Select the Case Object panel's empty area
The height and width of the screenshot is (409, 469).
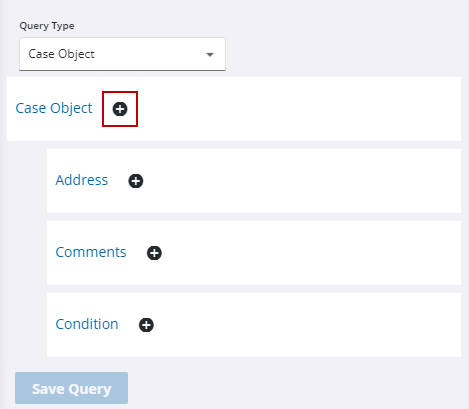point(297,109)
